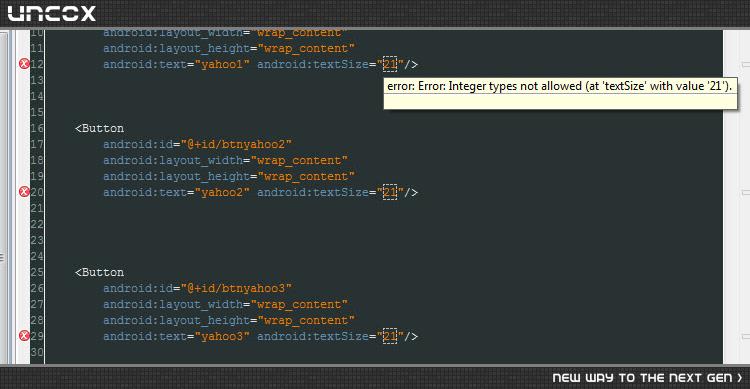Click layout_height attribute on line 28
Screen dimensions: 750x389
(176, 321)
